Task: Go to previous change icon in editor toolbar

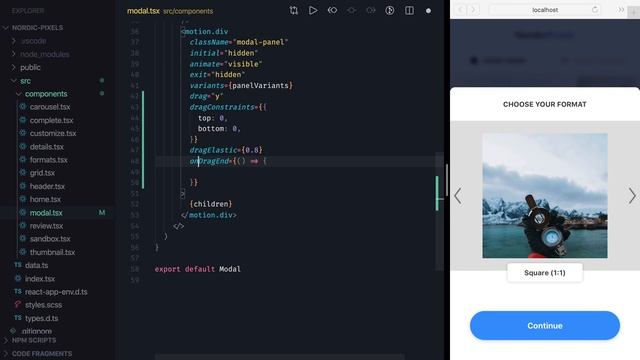Action: (332, 11)
